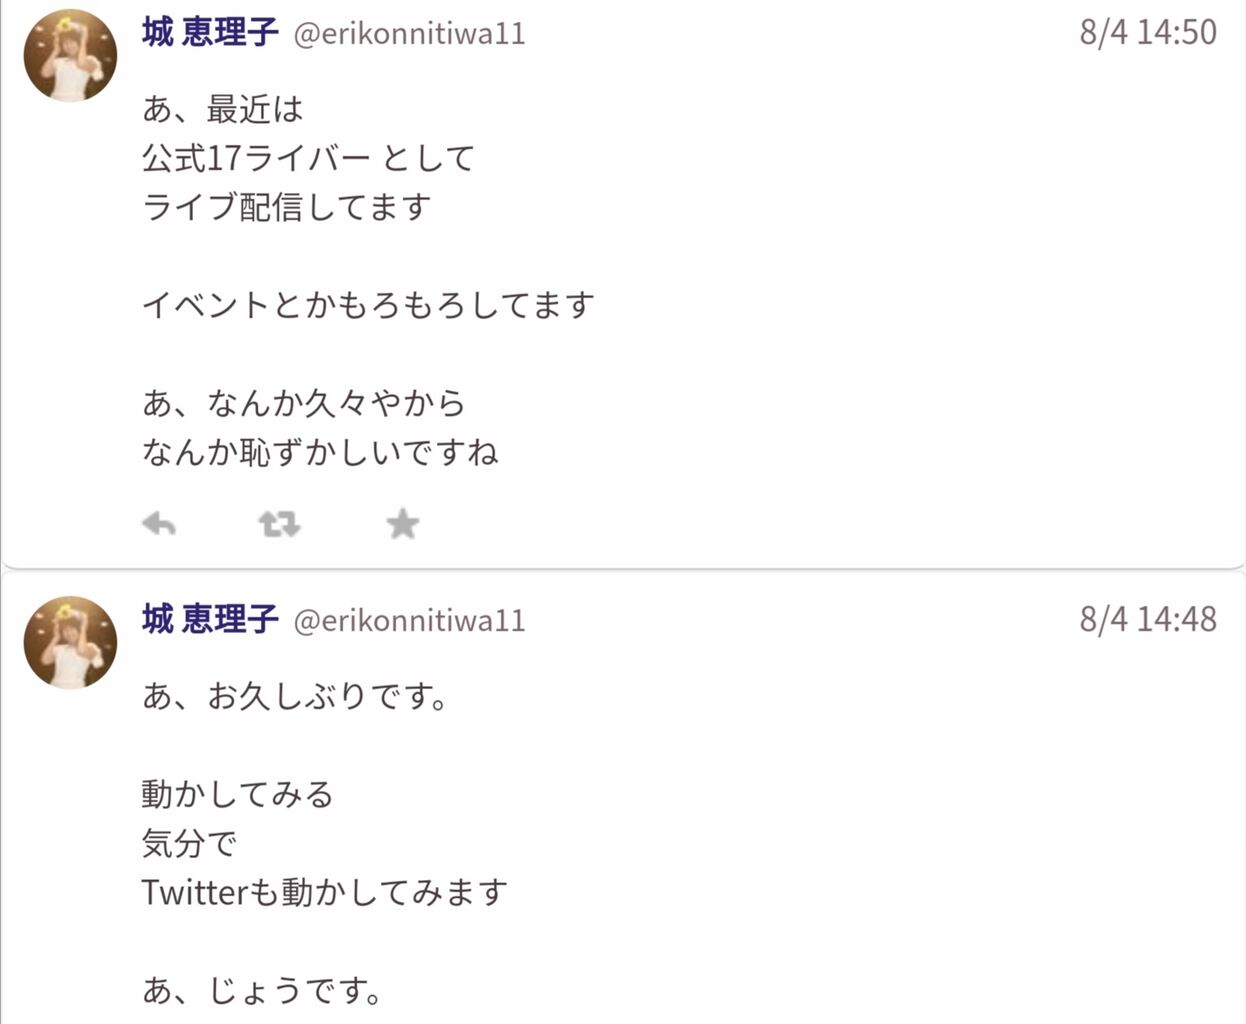This screenshot has height=1024, width=1246.
Task: Click the text あ、お久しぶりです。
Action: (x=295, y=696)
